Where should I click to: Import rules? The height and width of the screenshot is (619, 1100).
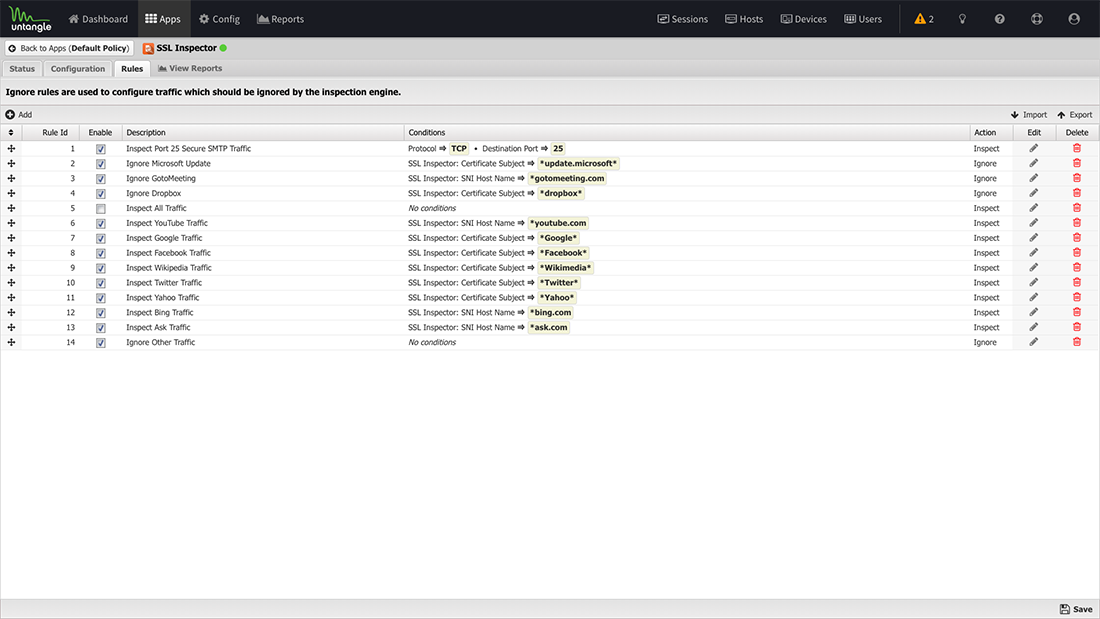[x=1028, y=114]
